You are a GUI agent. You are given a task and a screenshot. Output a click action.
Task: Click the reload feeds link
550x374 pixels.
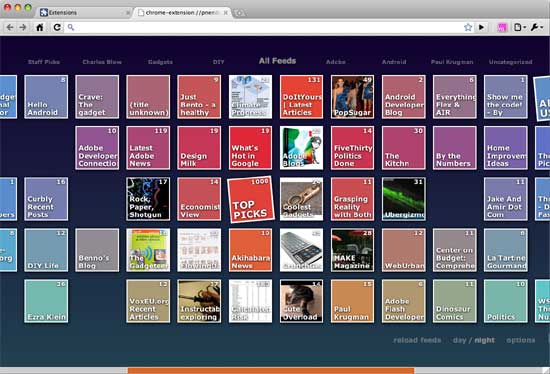point(417,340)
